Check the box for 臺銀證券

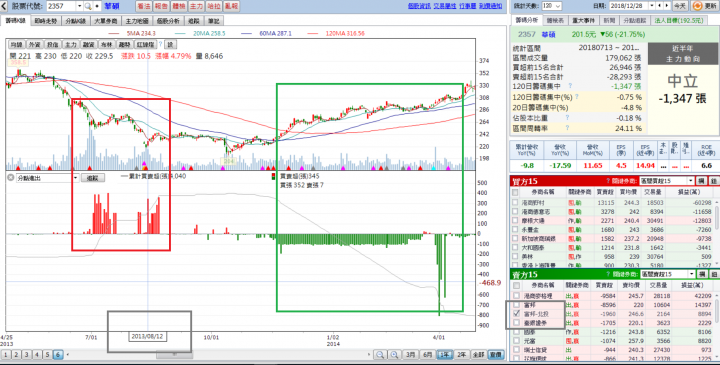pyautogui.click(x=517, y=323)
